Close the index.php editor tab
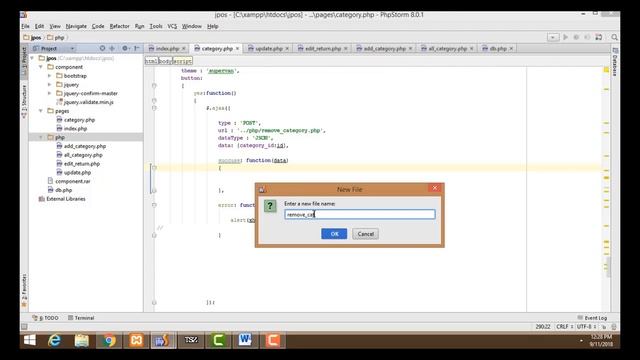Screen dimensions: 640x360 coord(184,49)
